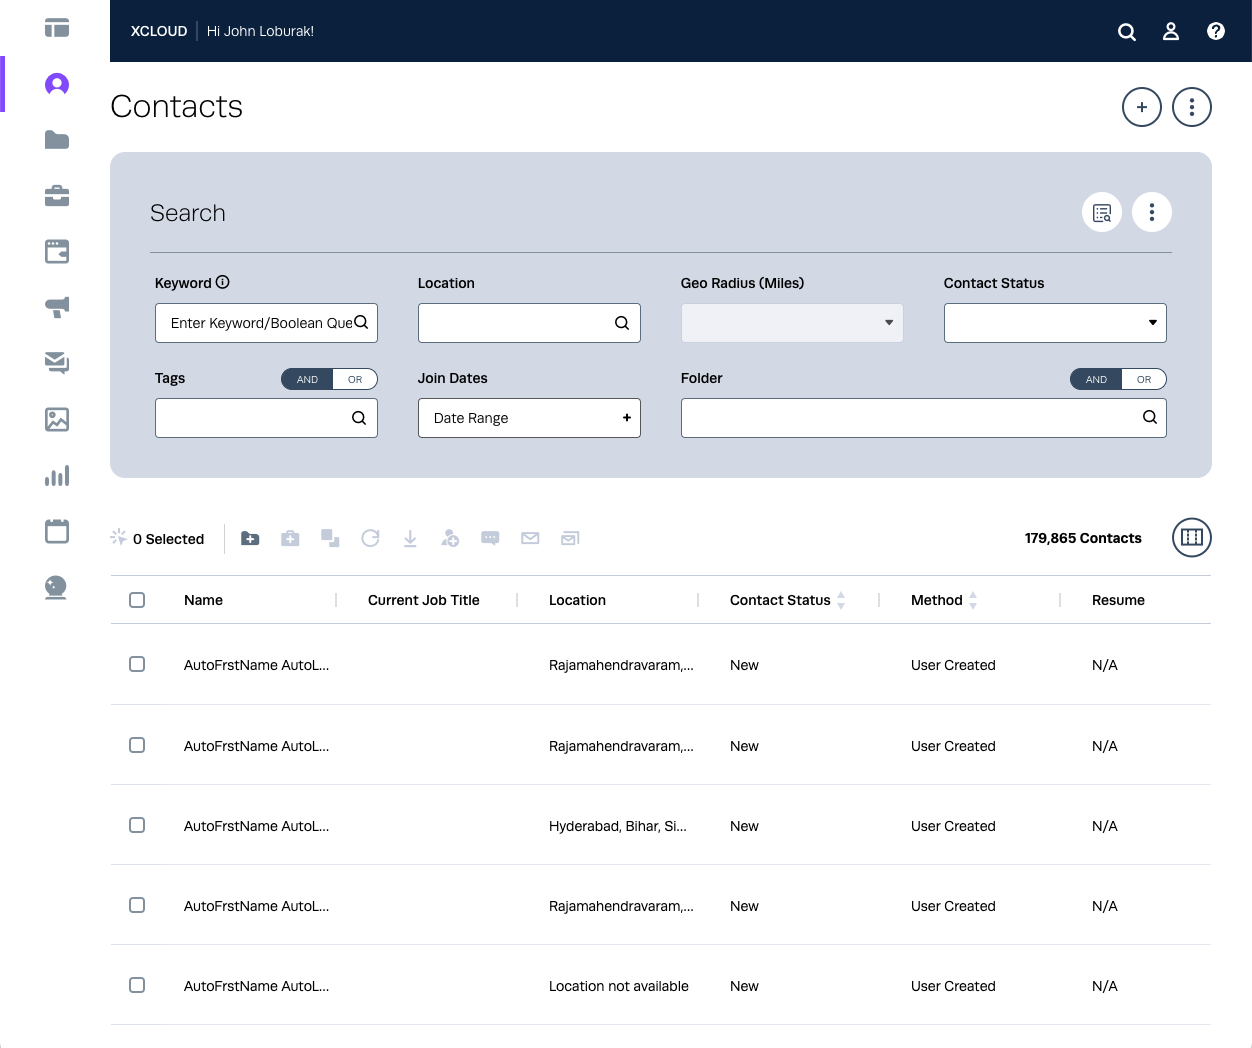Click the send email toolbar icon

[x=530, y=538]
